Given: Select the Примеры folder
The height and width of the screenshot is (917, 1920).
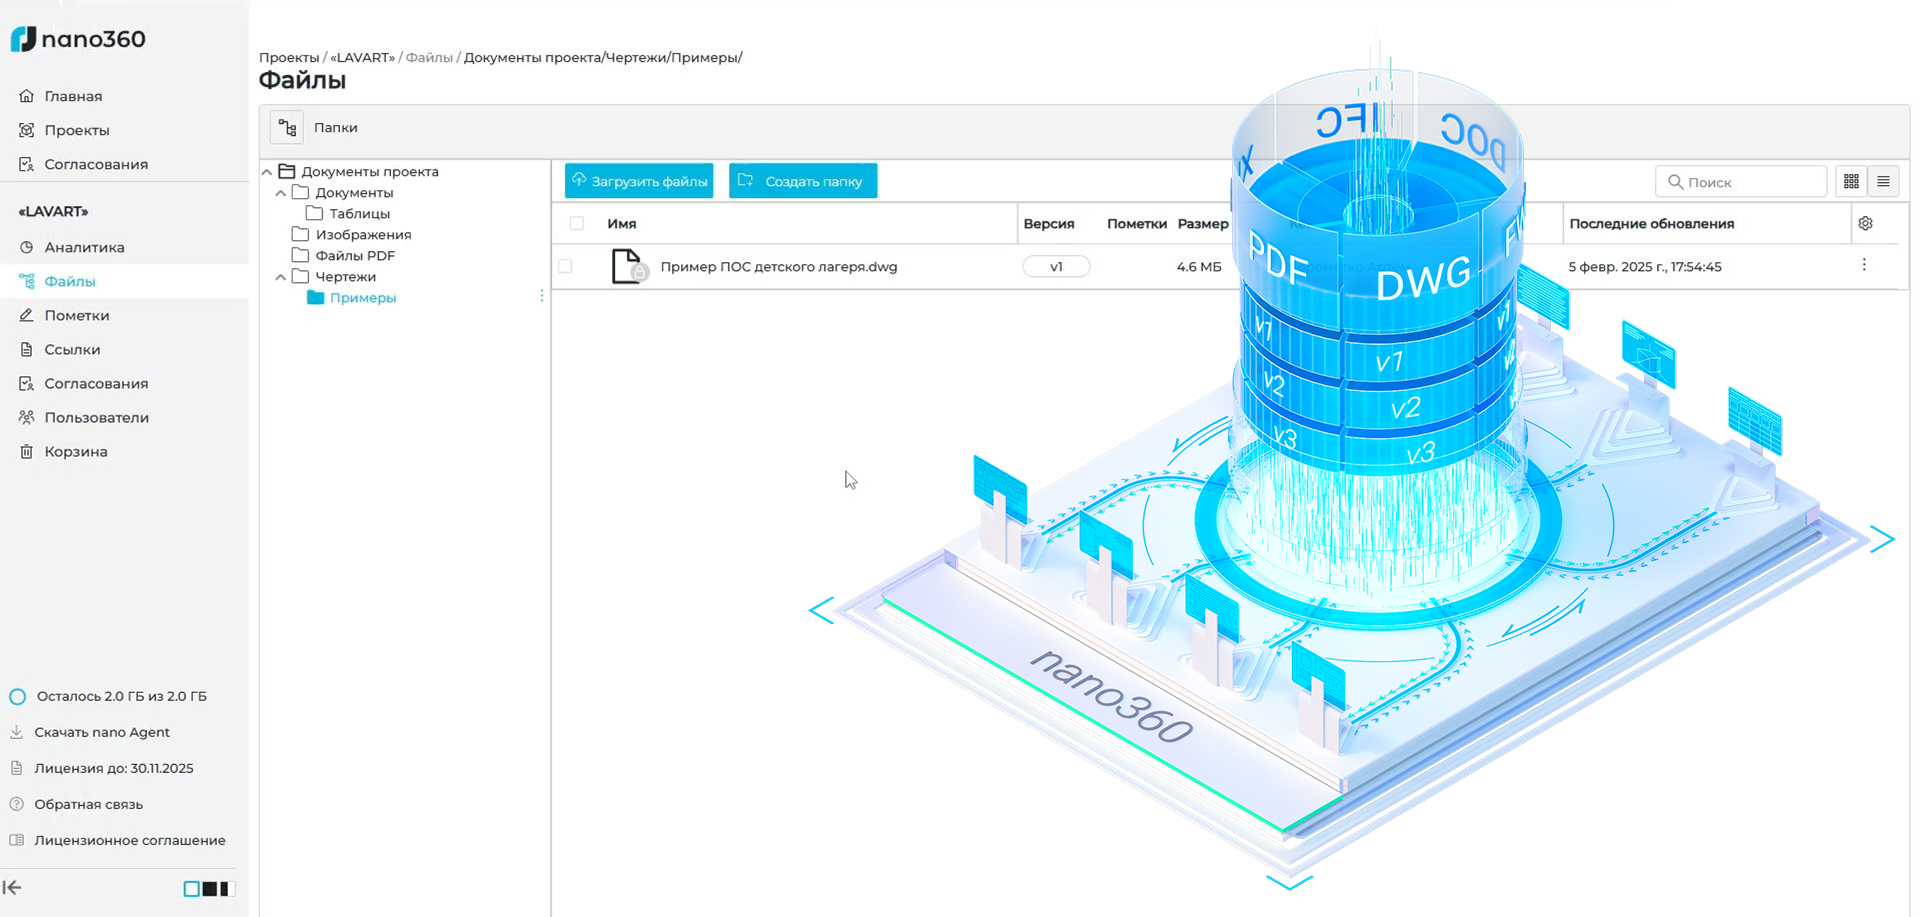Looking at the screenshot, I should [362, 298].
